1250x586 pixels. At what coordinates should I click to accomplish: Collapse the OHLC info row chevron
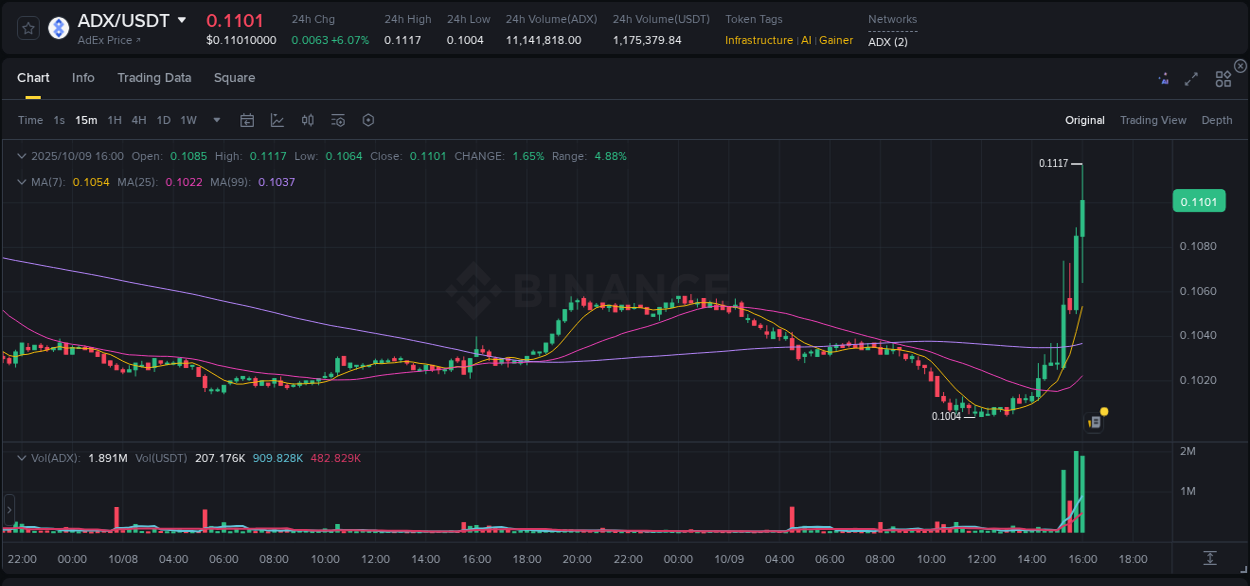pyautogui.click(x=21, y=156)
